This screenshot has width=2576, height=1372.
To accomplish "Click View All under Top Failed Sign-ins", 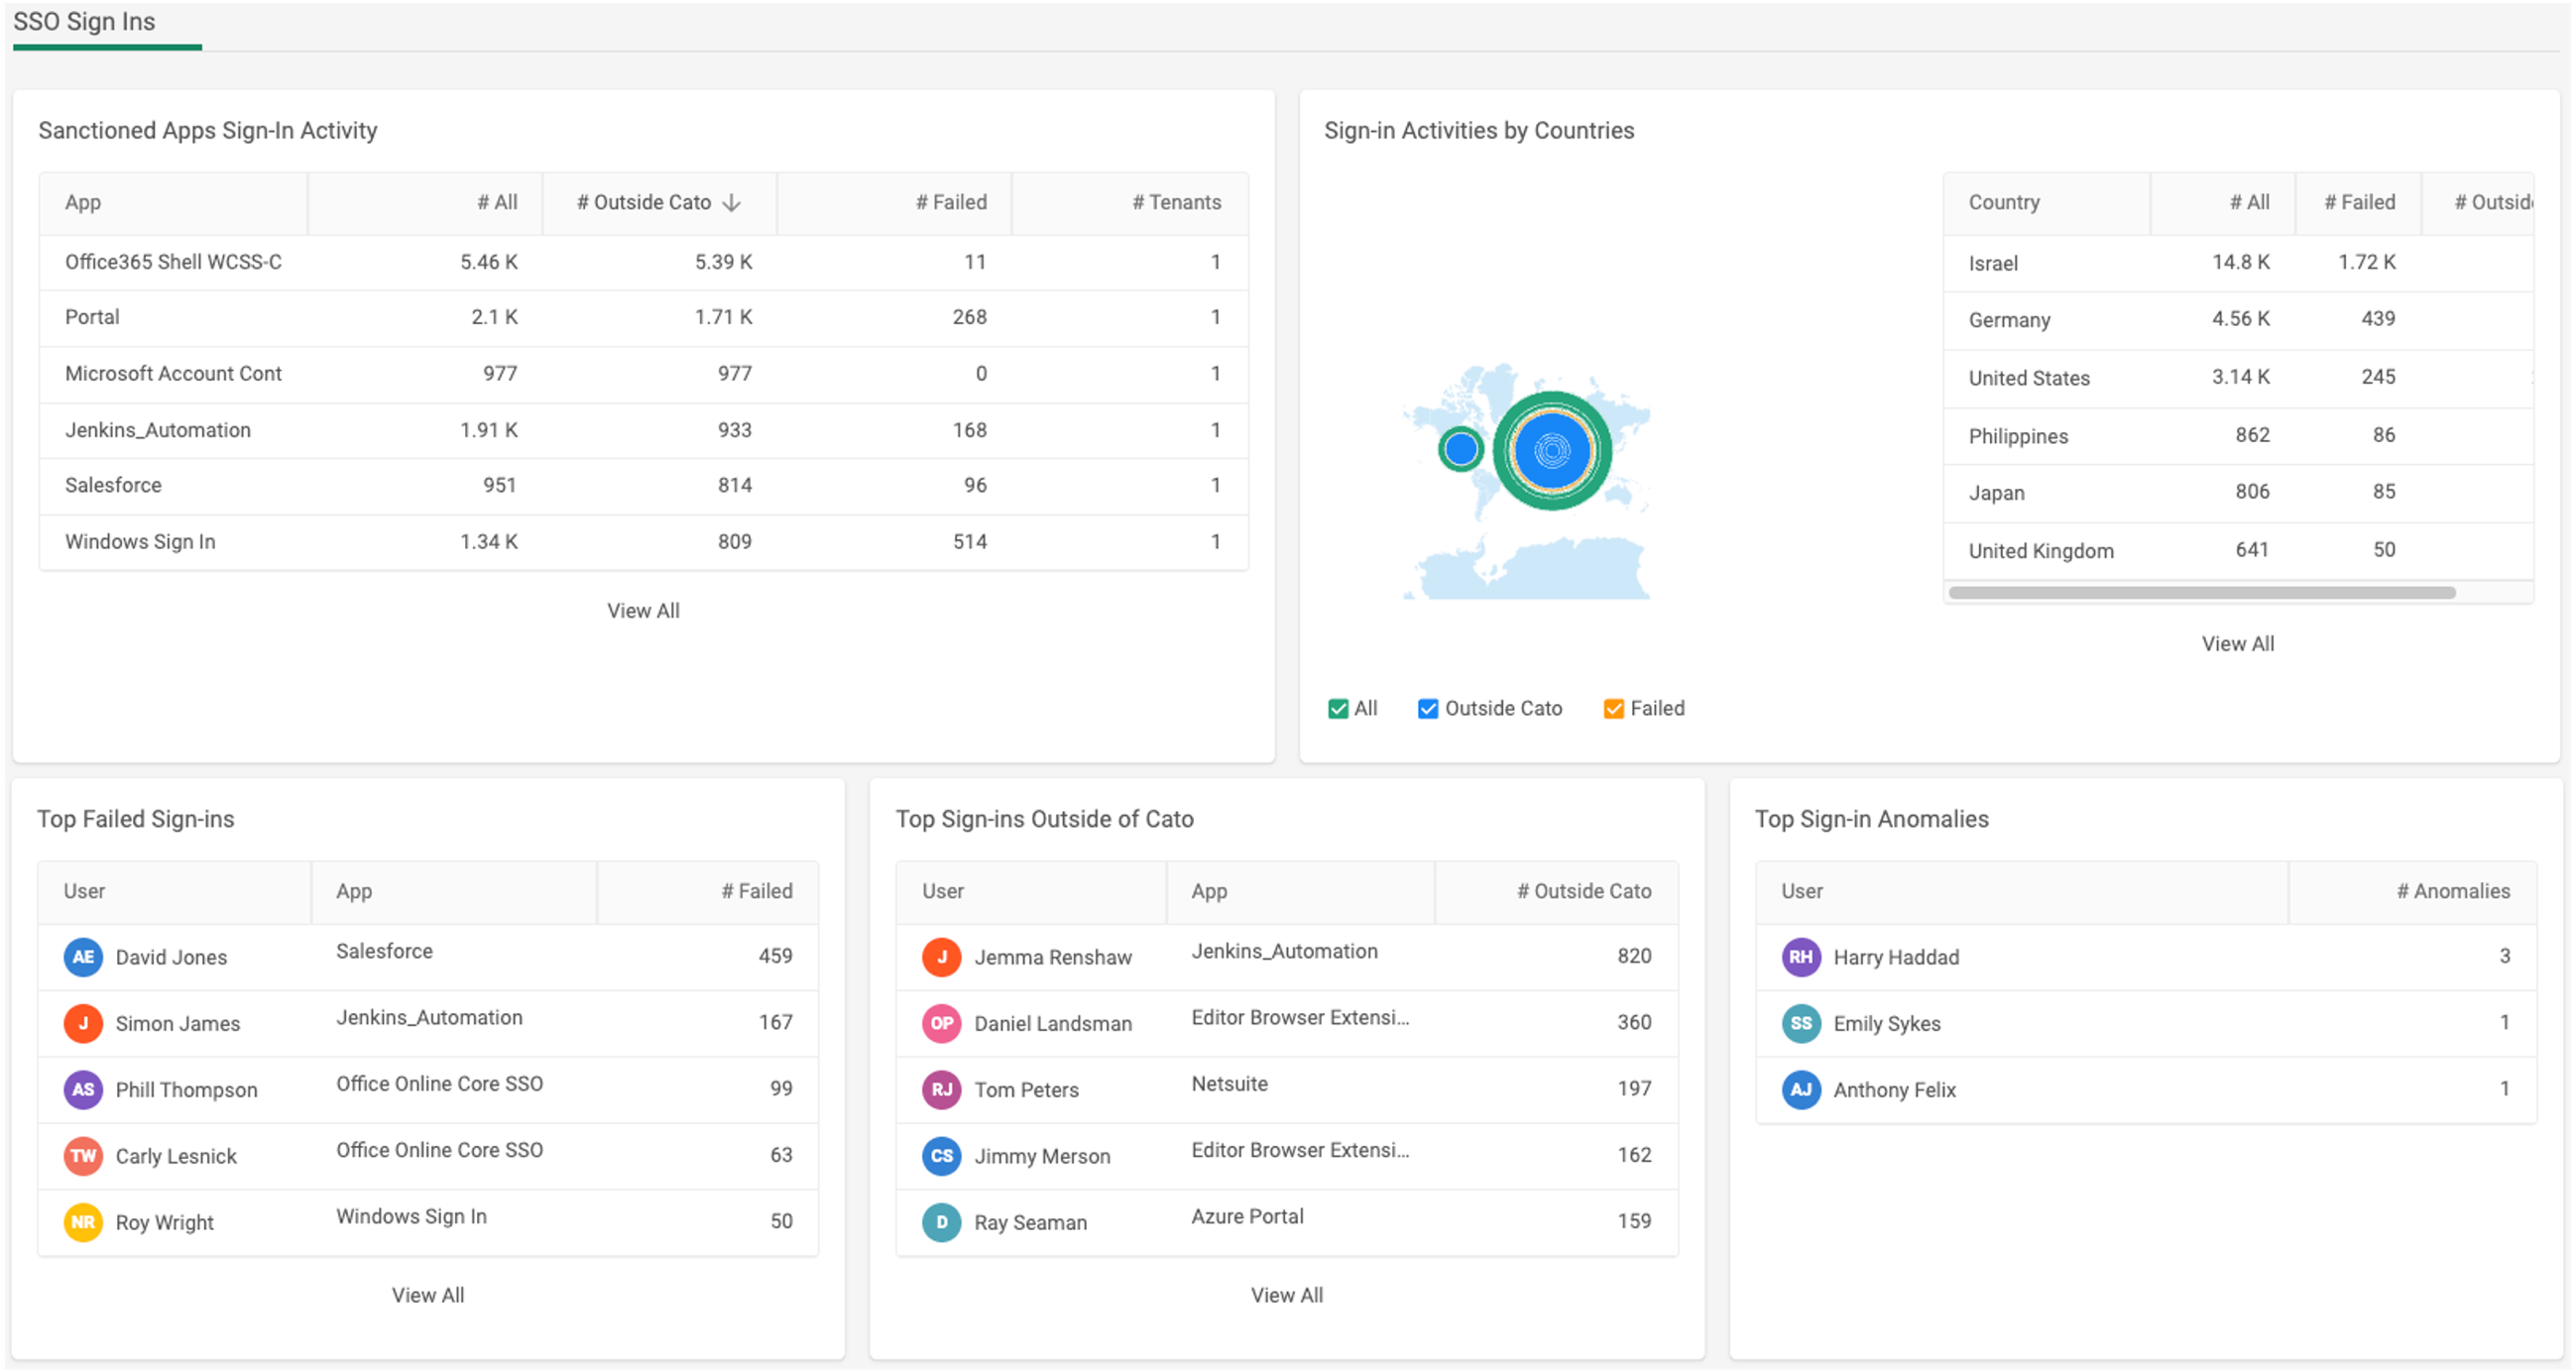I will (428, 1295).
